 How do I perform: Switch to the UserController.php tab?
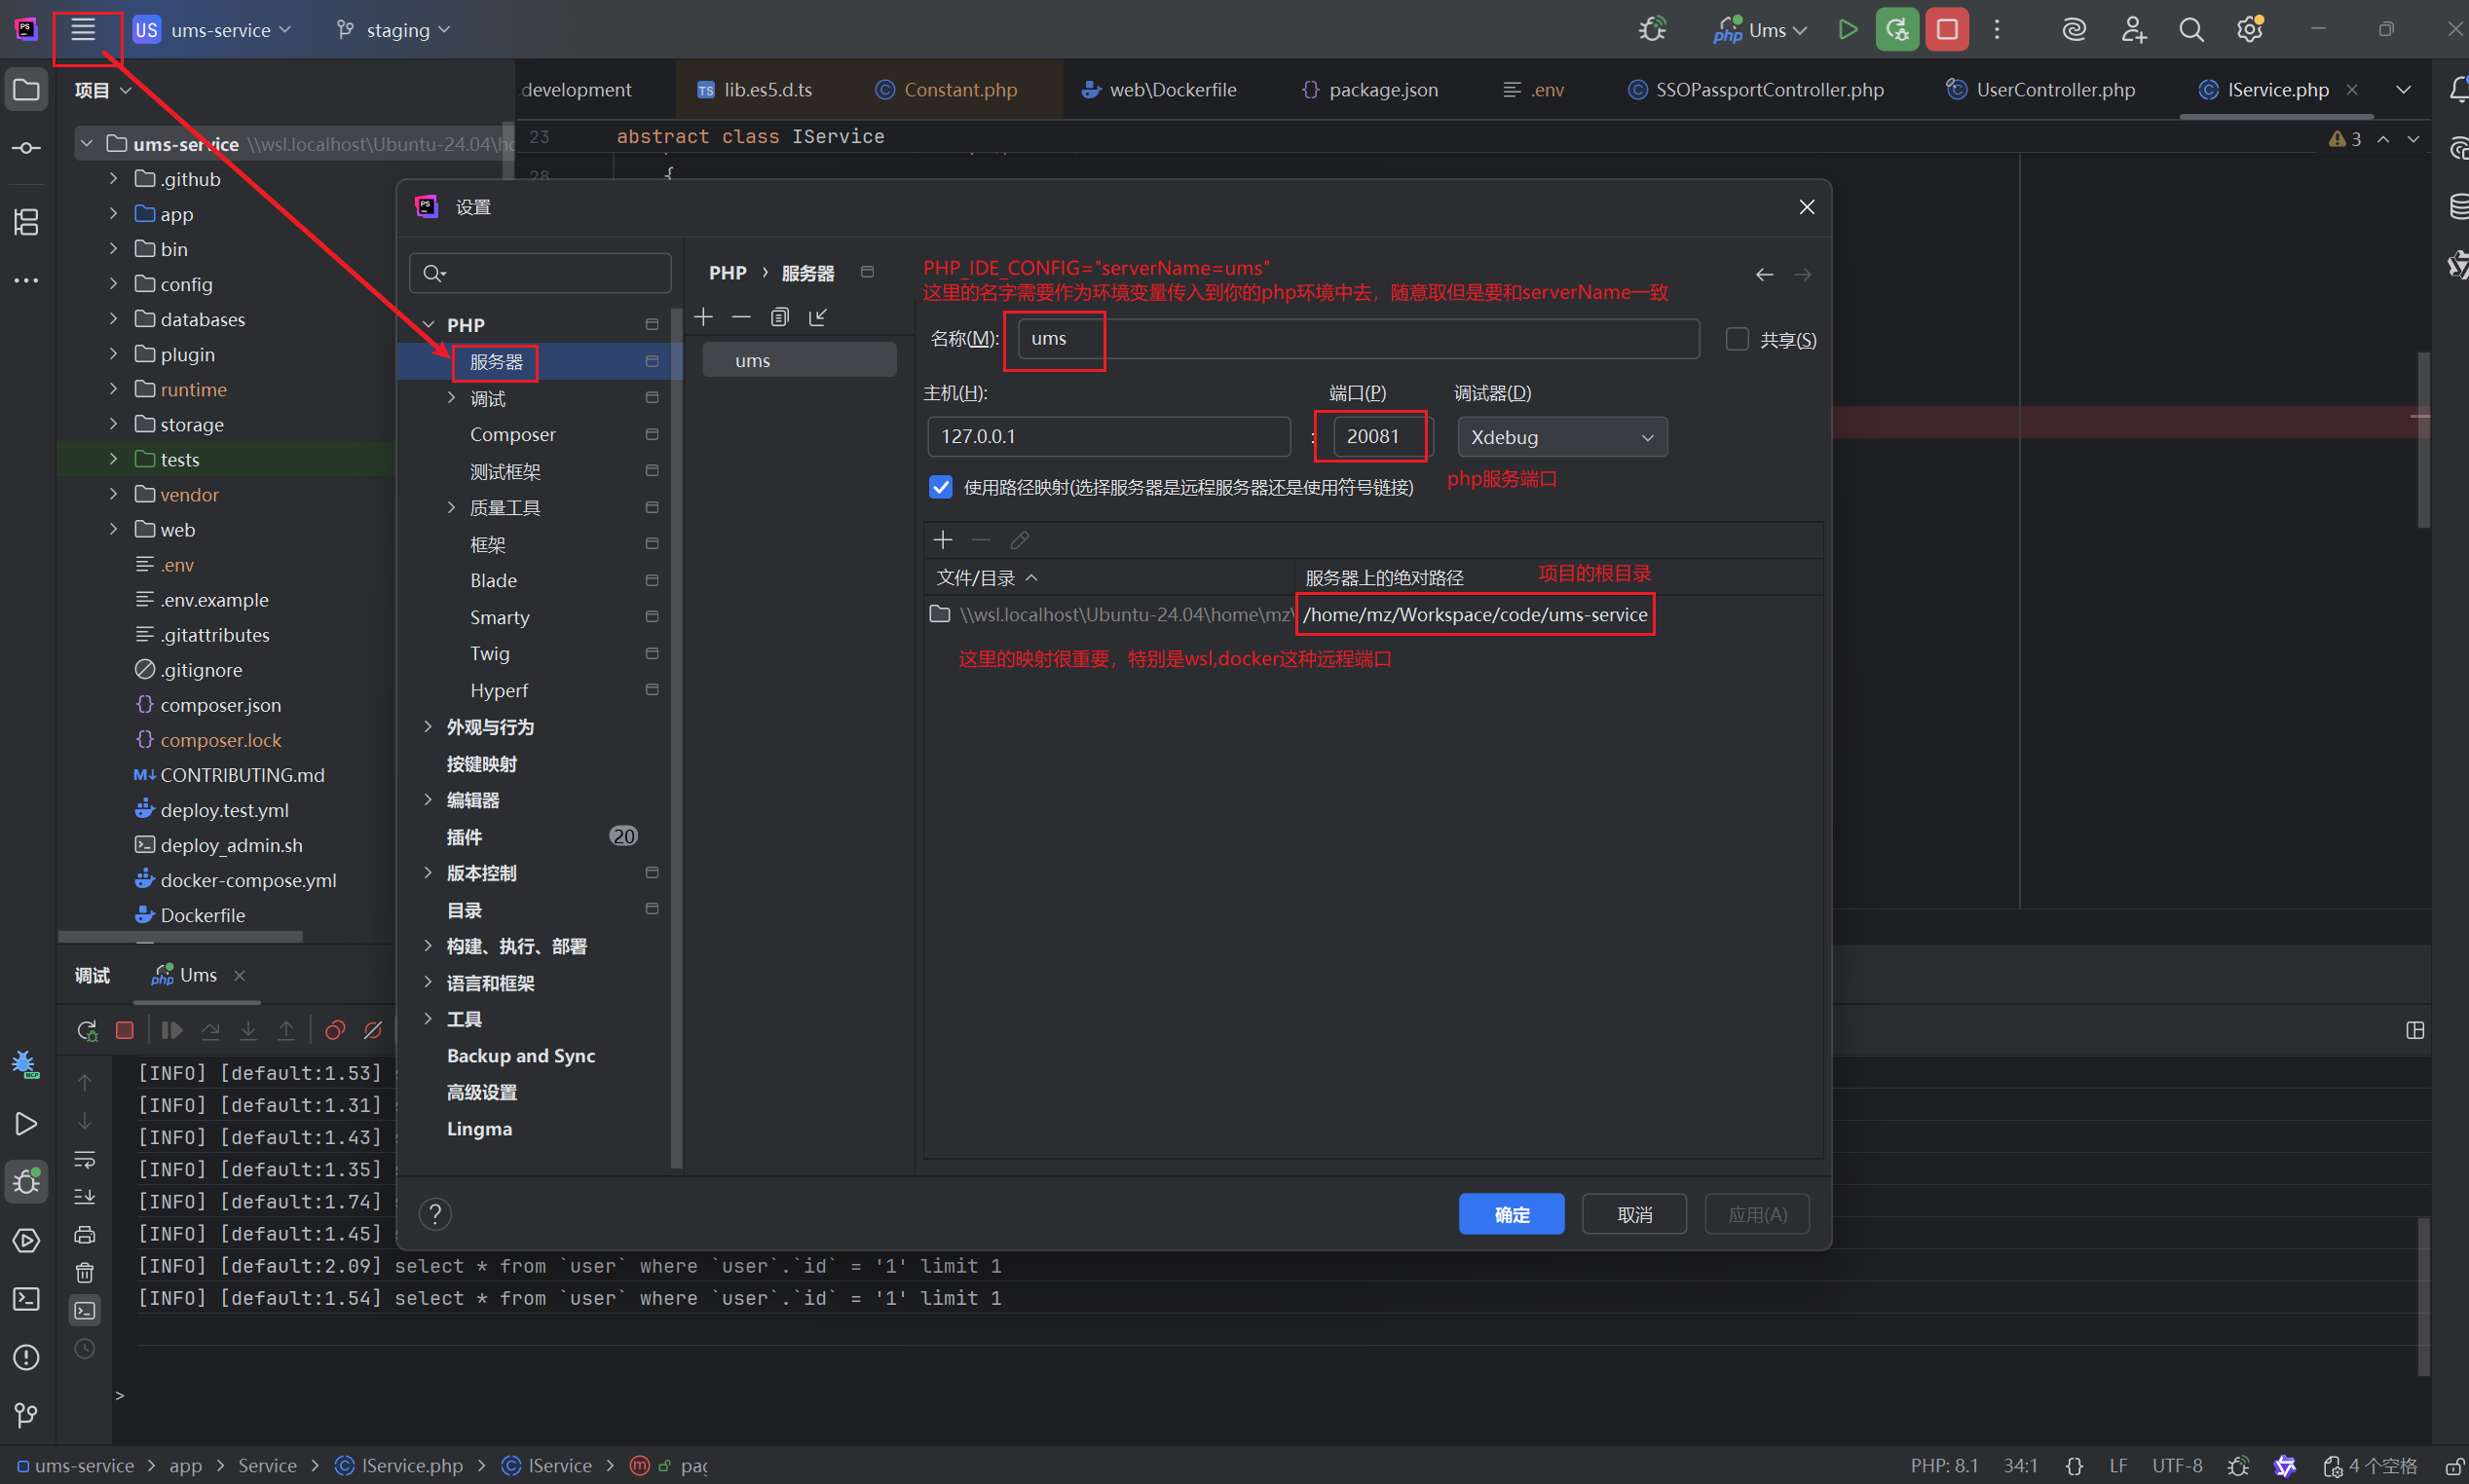(2054, 90)
